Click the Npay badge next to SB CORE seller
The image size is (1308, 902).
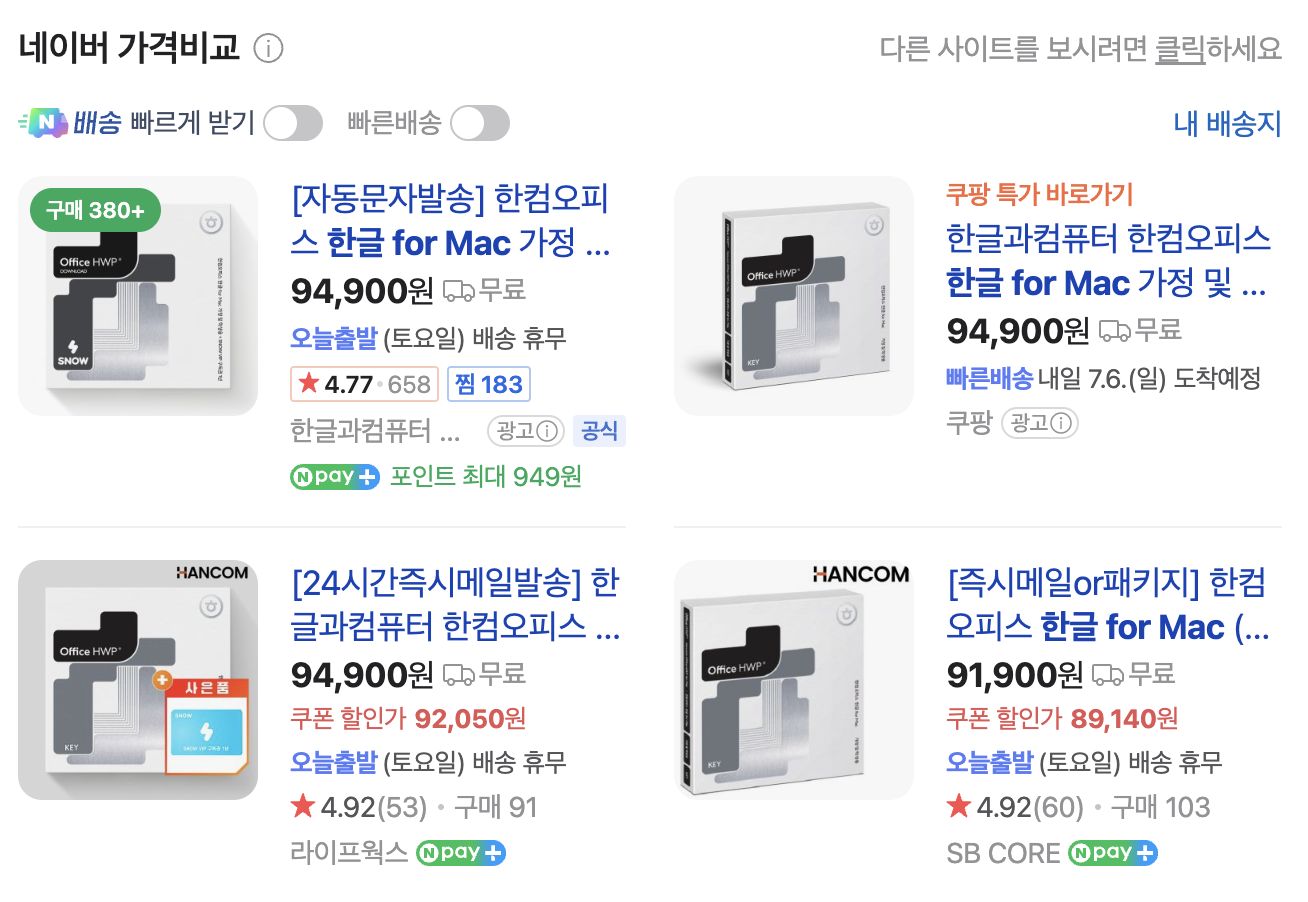(x=1112, y=853)
